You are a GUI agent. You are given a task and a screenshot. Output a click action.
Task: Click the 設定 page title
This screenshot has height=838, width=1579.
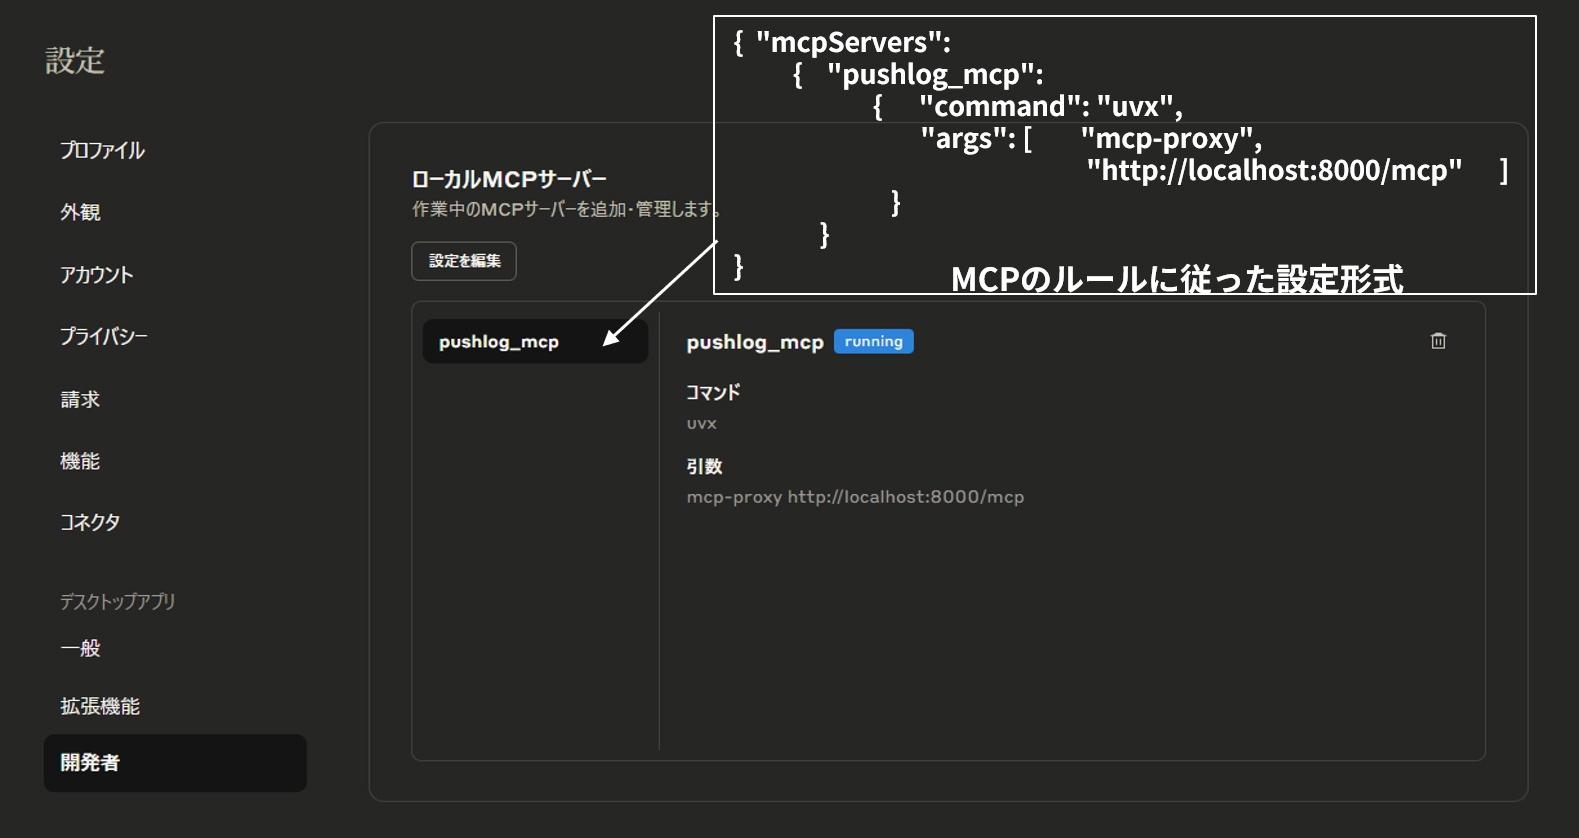(75, 61)
